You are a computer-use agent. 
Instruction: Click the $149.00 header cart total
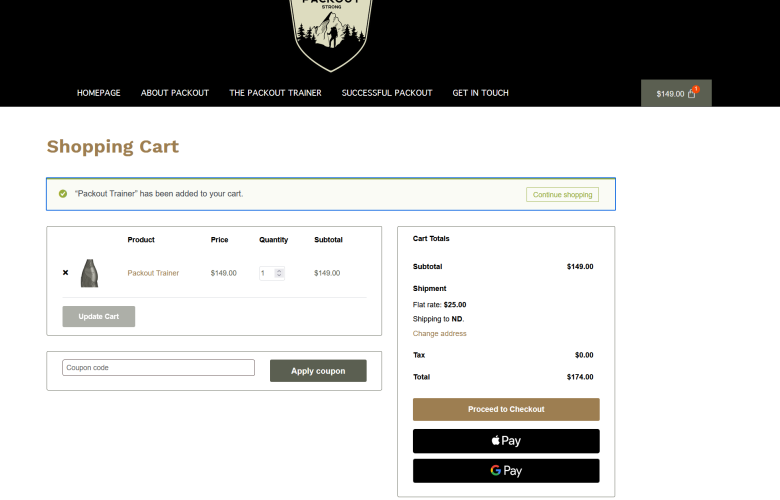click(670, 94)
